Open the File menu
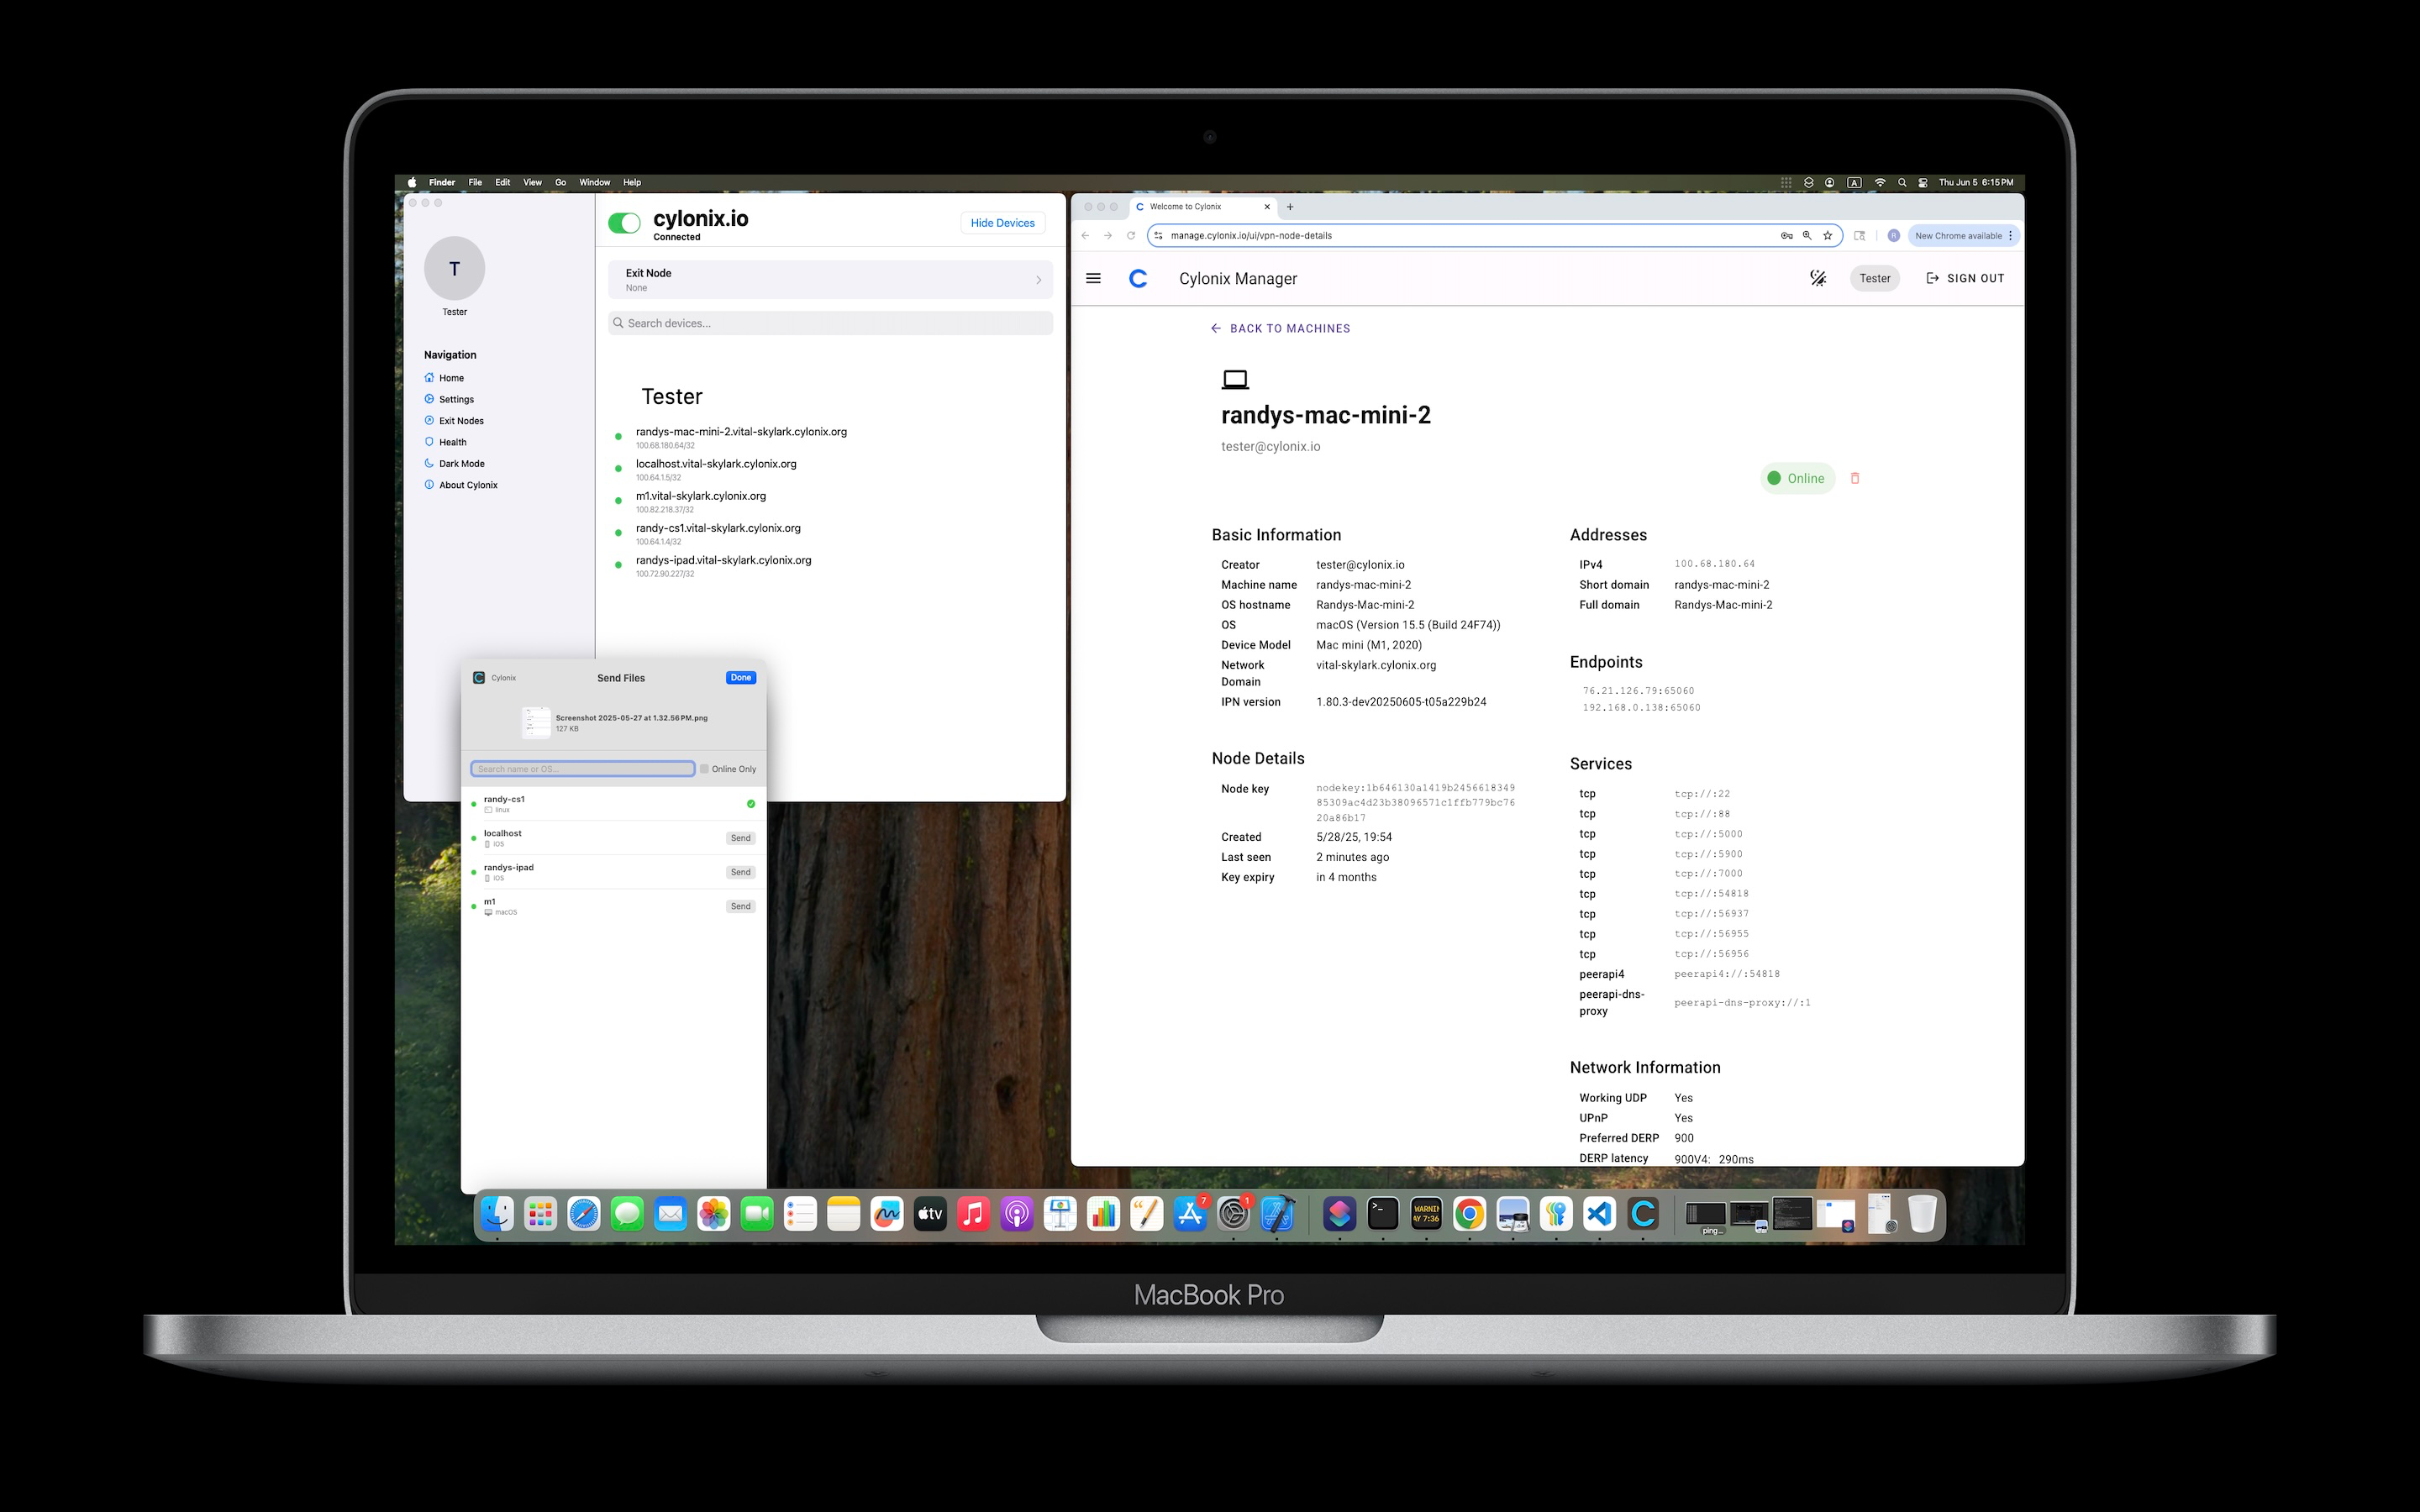 (x=475, y=182)
